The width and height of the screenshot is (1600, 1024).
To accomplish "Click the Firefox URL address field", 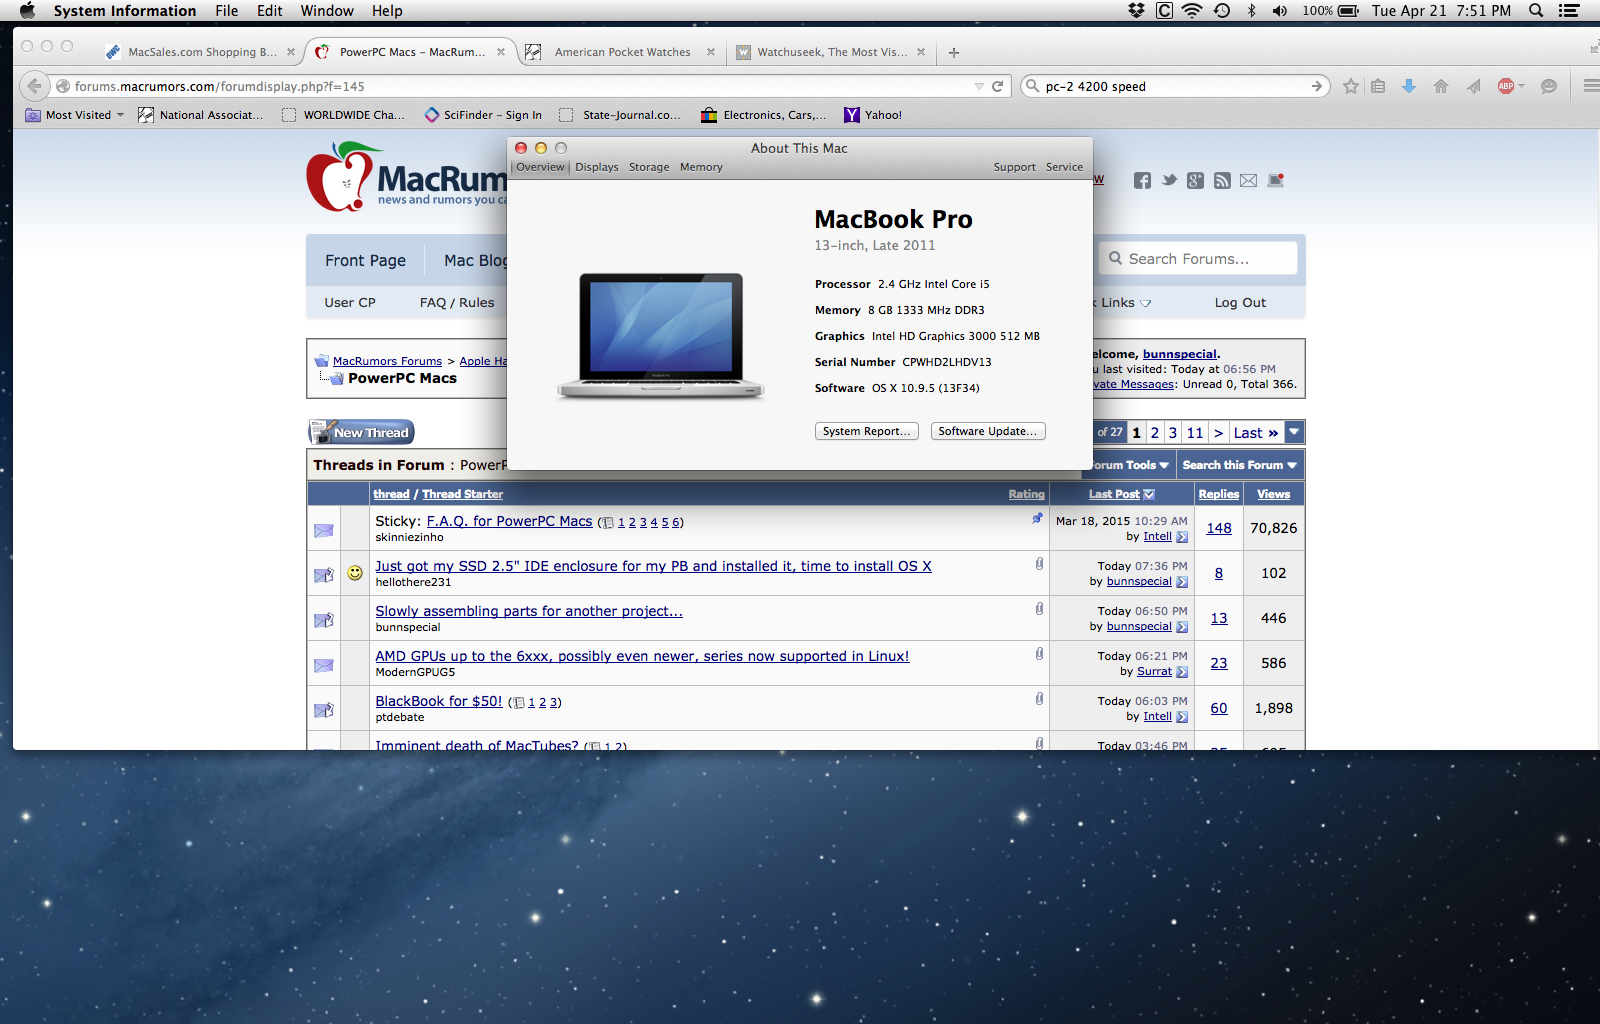I will click(x=520, y=86).
